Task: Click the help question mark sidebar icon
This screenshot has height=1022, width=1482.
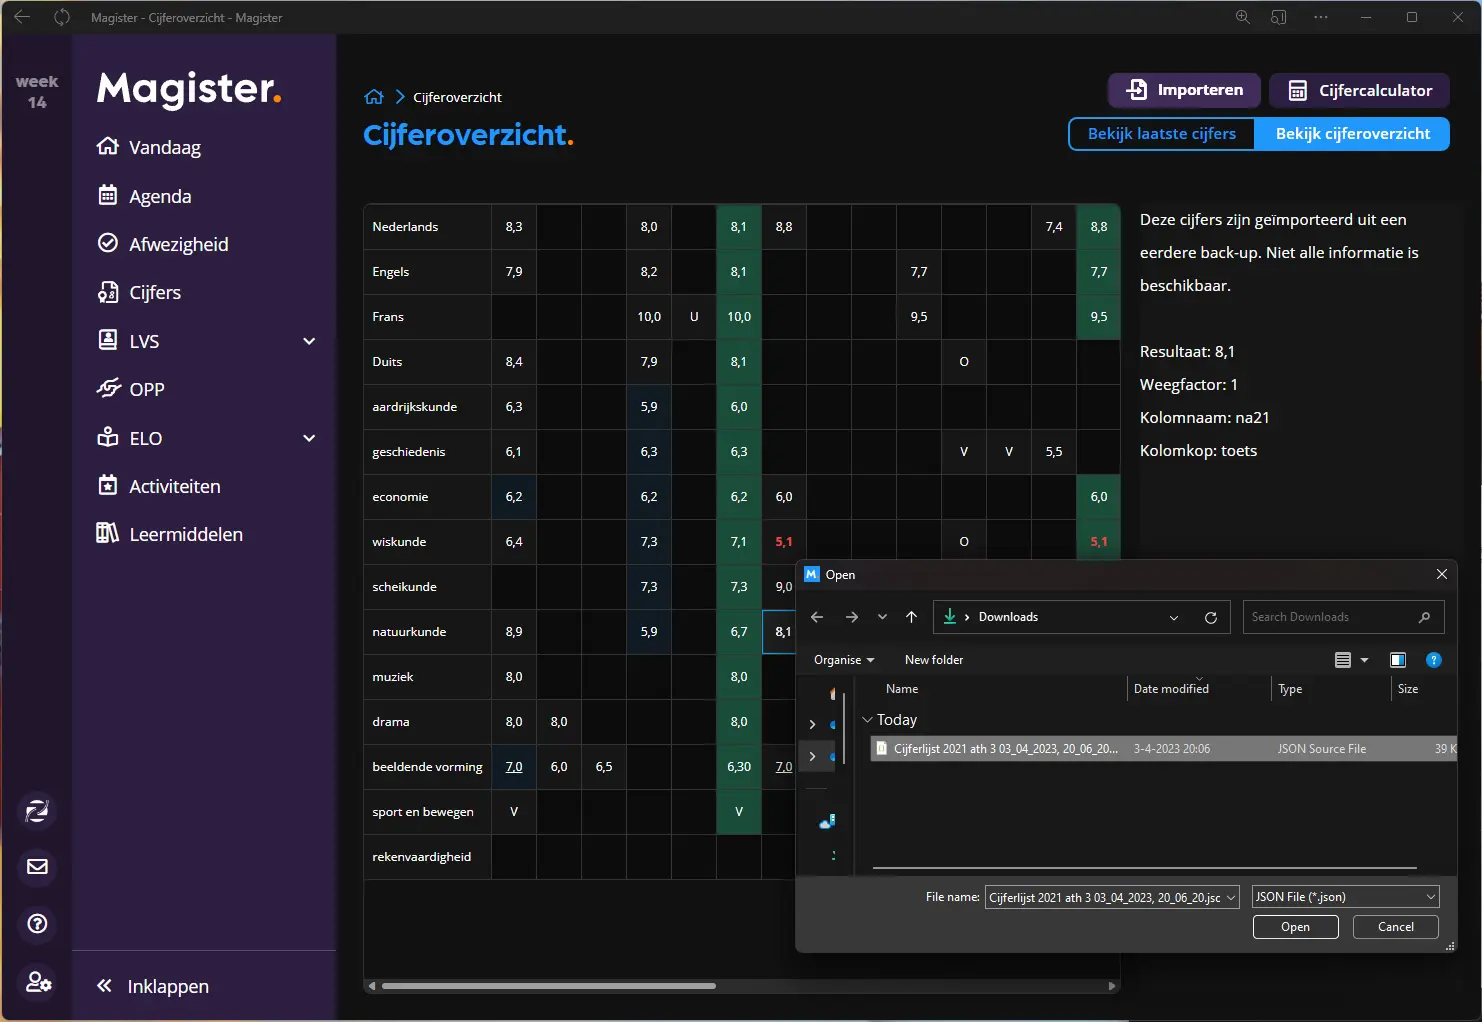Action: (x=37, y=924)
